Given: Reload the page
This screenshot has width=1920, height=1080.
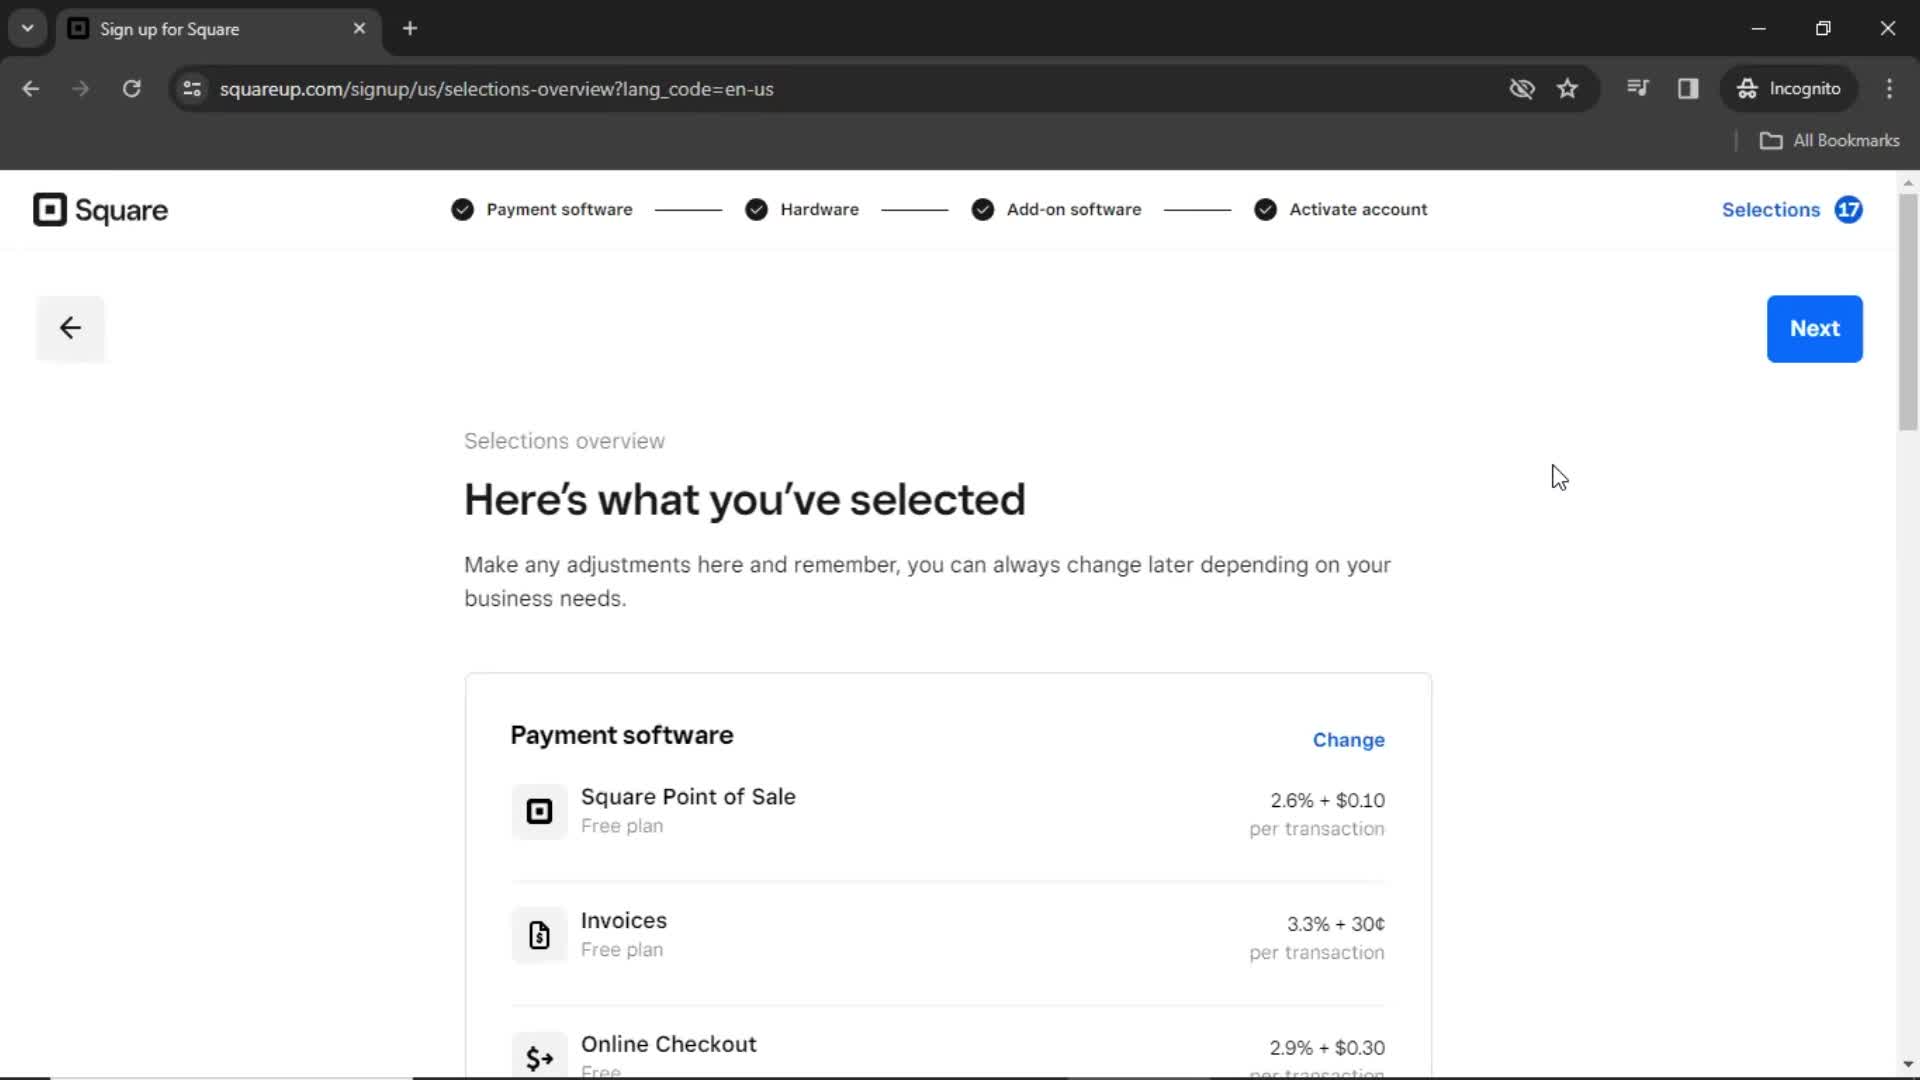Looking at the screenshot, I should click(131, 89).
